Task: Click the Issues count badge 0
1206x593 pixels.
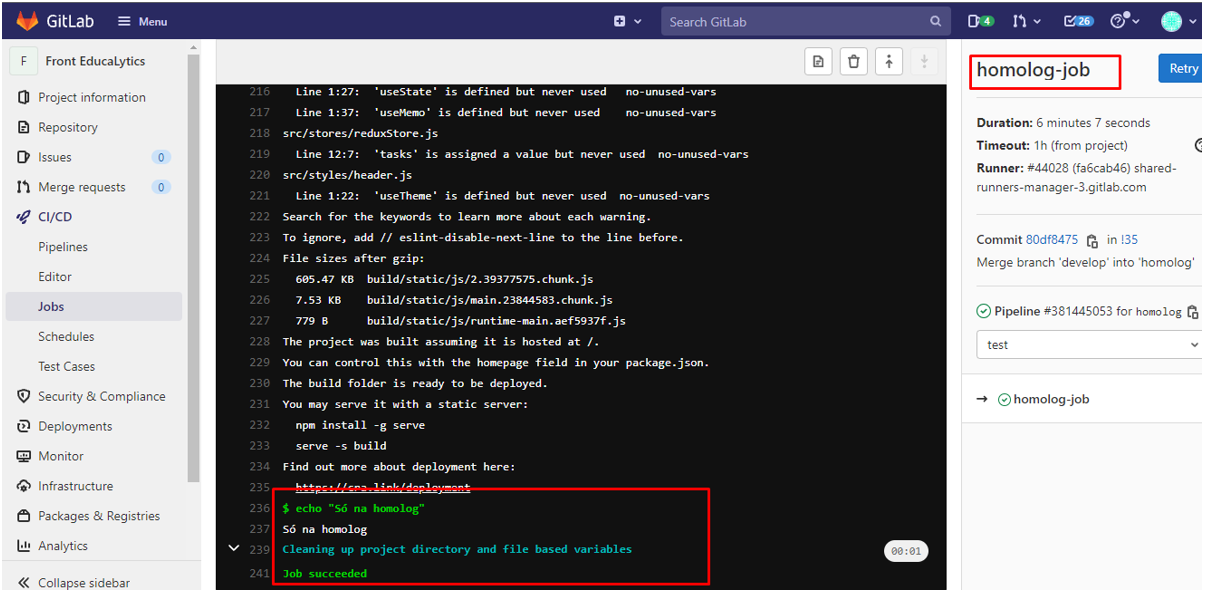Action: (161, 157)
